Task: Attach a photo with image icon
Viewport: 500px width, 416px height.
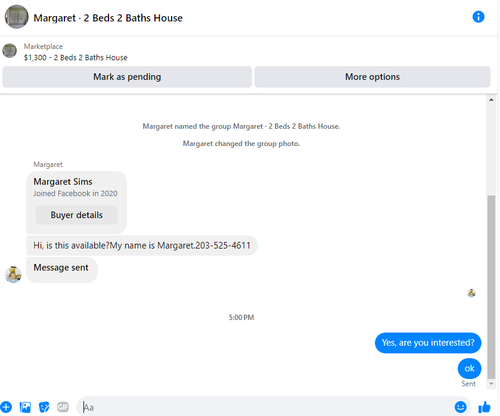Action: pyautogui.click(x=25, y=407)
